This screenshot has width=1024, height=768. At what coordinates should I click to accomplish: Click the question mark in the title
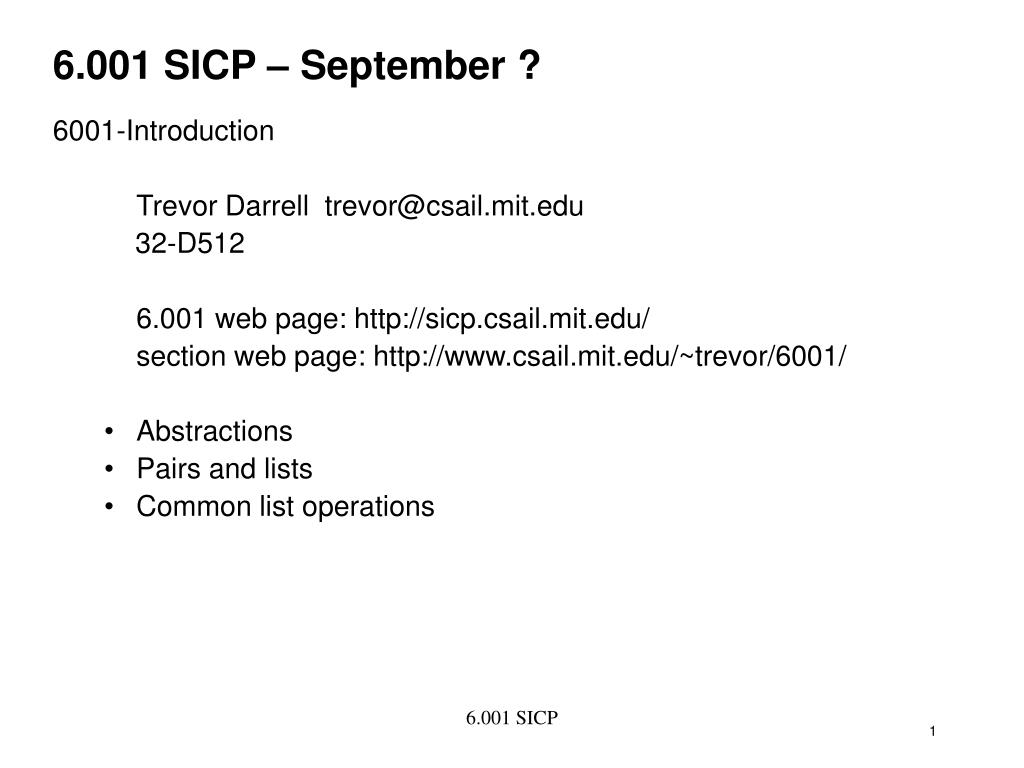tap(530, 65)
